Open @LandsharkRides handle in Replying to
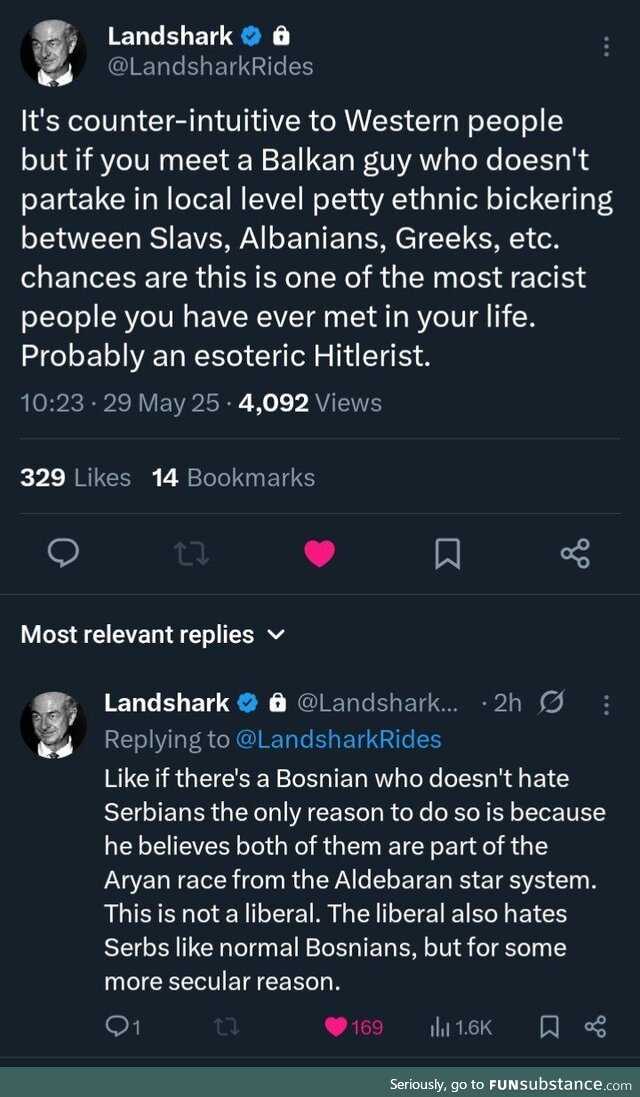Viewport: 640px width, 1097px height. [x=337, y=739]
